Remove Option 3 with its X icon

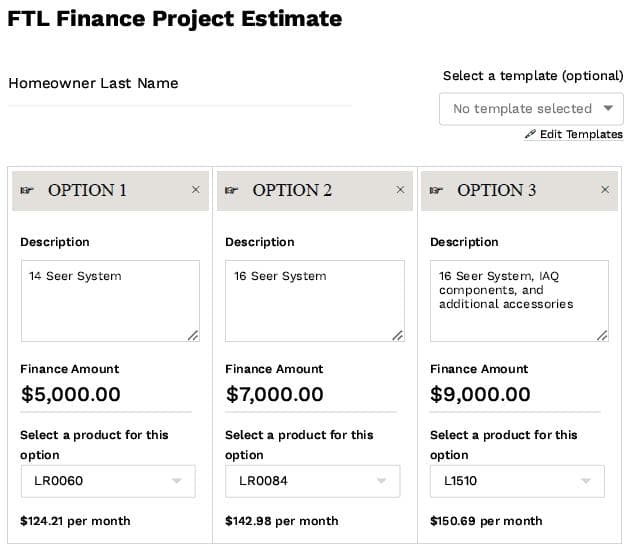coord(605,190)
